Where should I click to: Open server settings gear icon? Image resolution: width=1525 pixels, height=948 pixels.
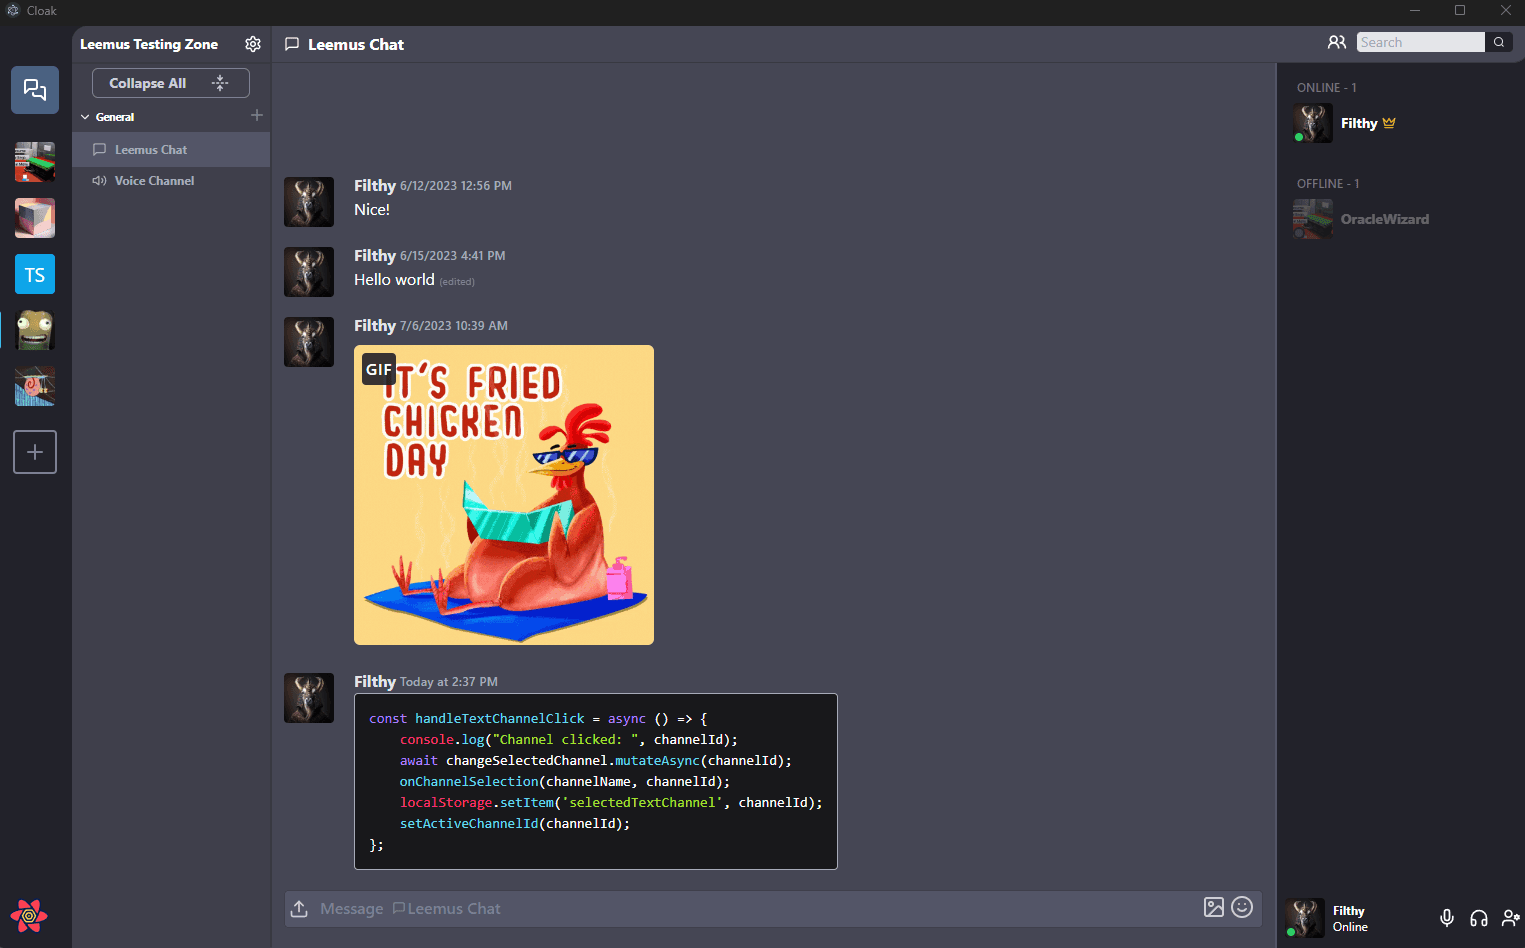[x=253, y=44]
